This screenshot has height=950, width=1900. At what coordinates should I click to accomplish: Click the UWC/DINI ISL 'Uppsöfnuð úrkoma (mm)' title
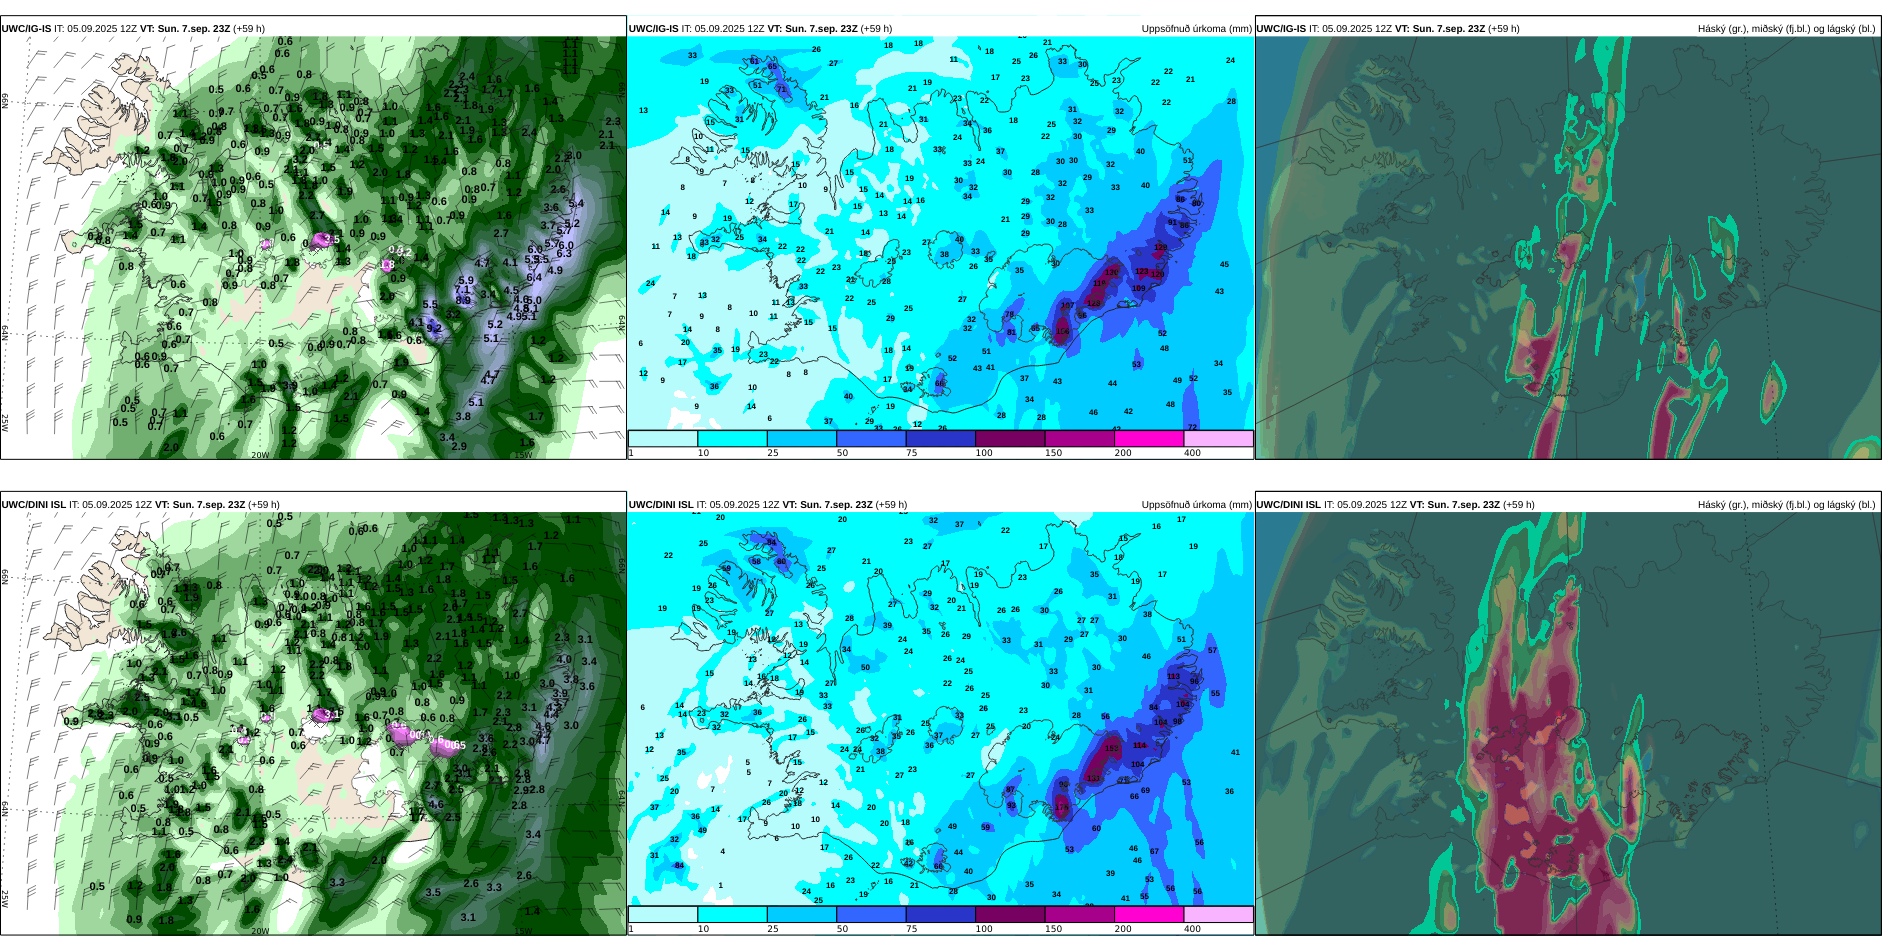point(1196,505)
